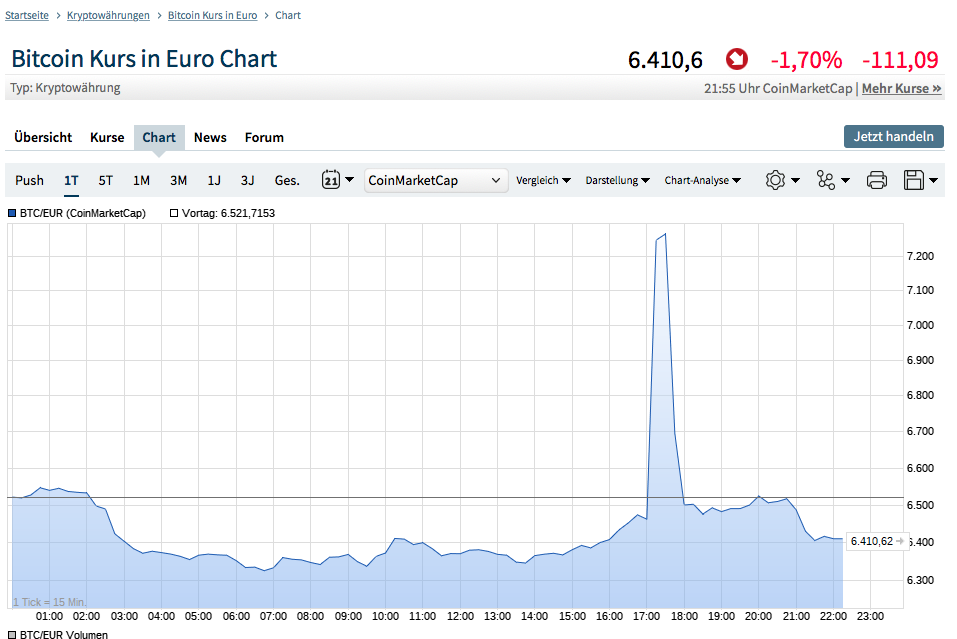Viewport: 957px width, 639px height.
Task: Click the -1,70% change value
Action: coord(806,60)
